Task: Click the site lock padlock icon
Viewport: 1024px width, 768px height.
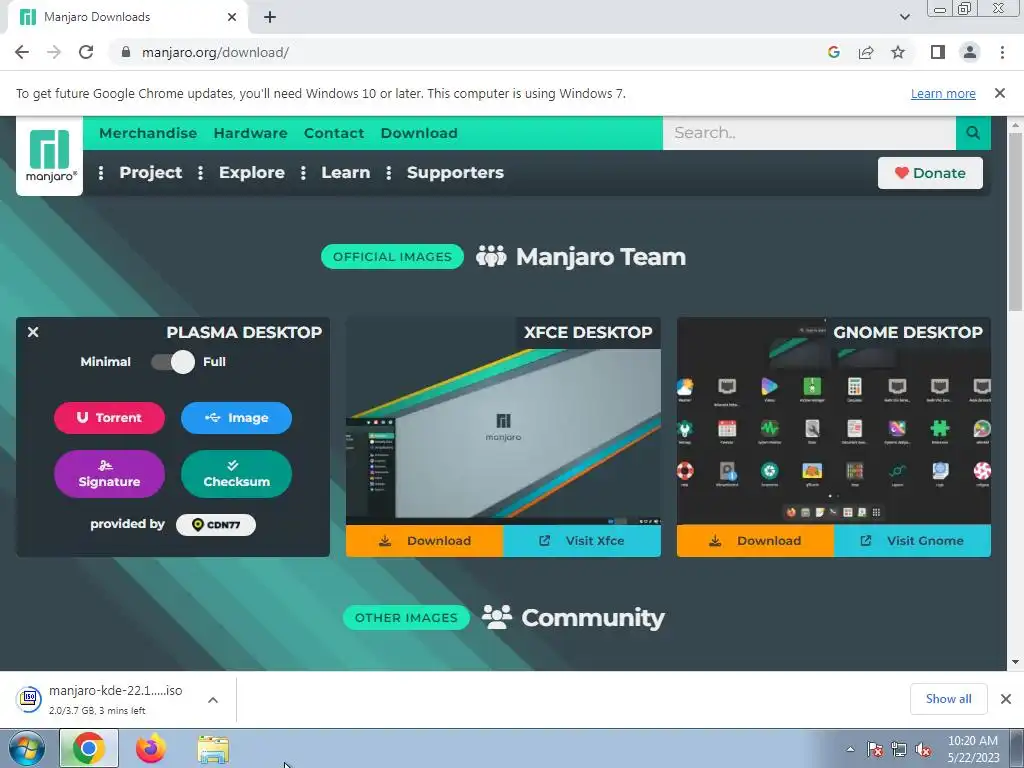Action: tap(126, 52)
